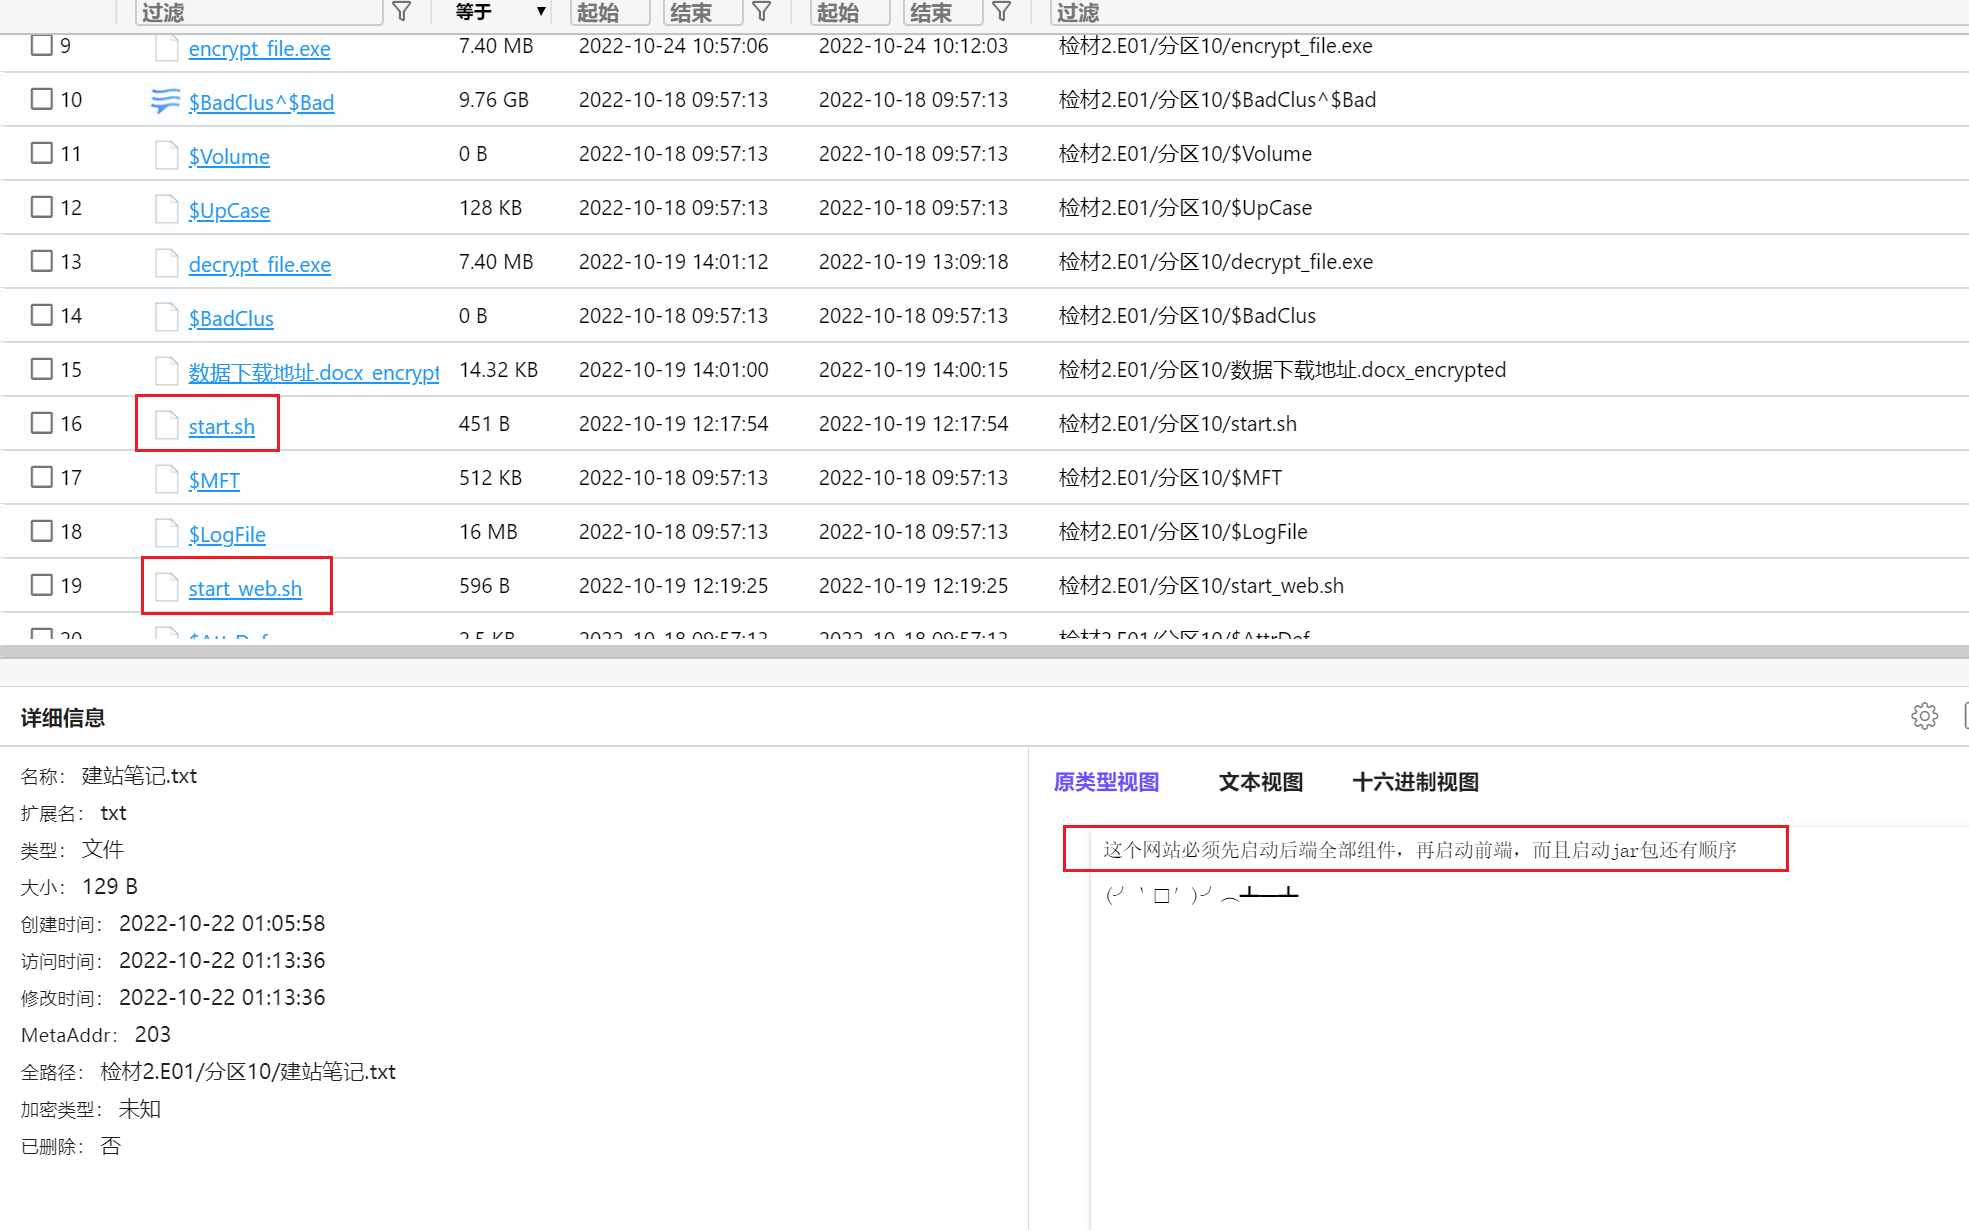Tick the checkbox for row 11

click(41, 153)
